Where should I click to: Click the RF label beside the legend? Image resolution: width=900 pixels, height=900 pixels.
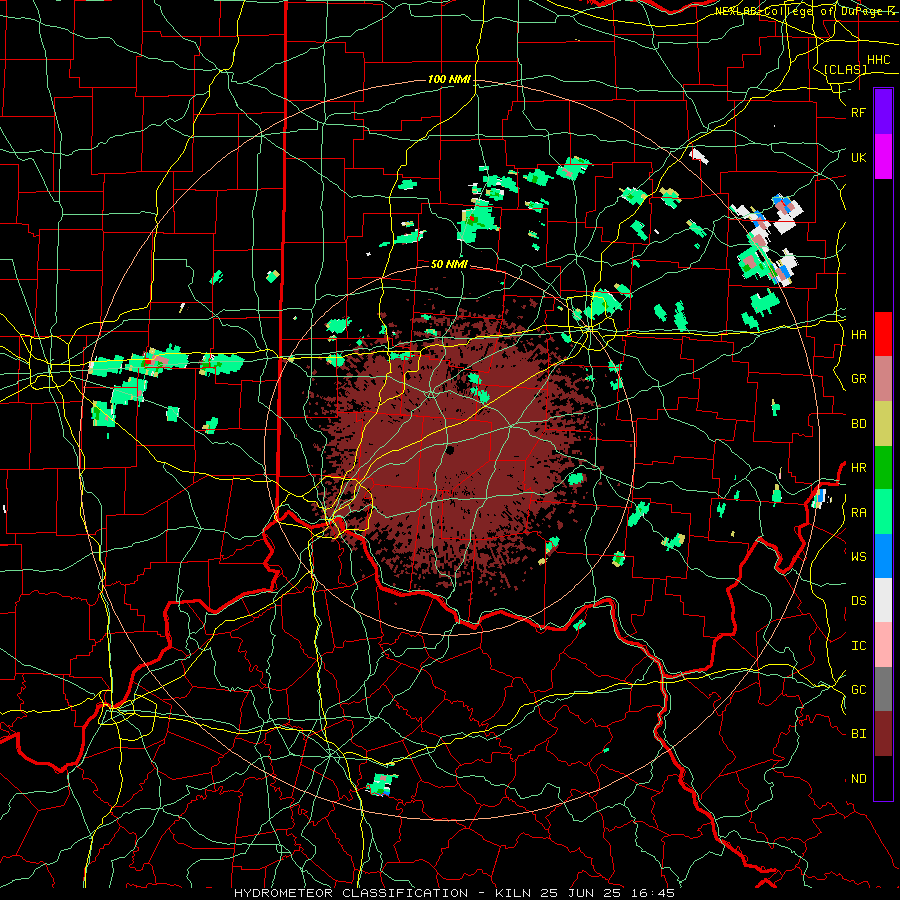click(x=858, y=112)
